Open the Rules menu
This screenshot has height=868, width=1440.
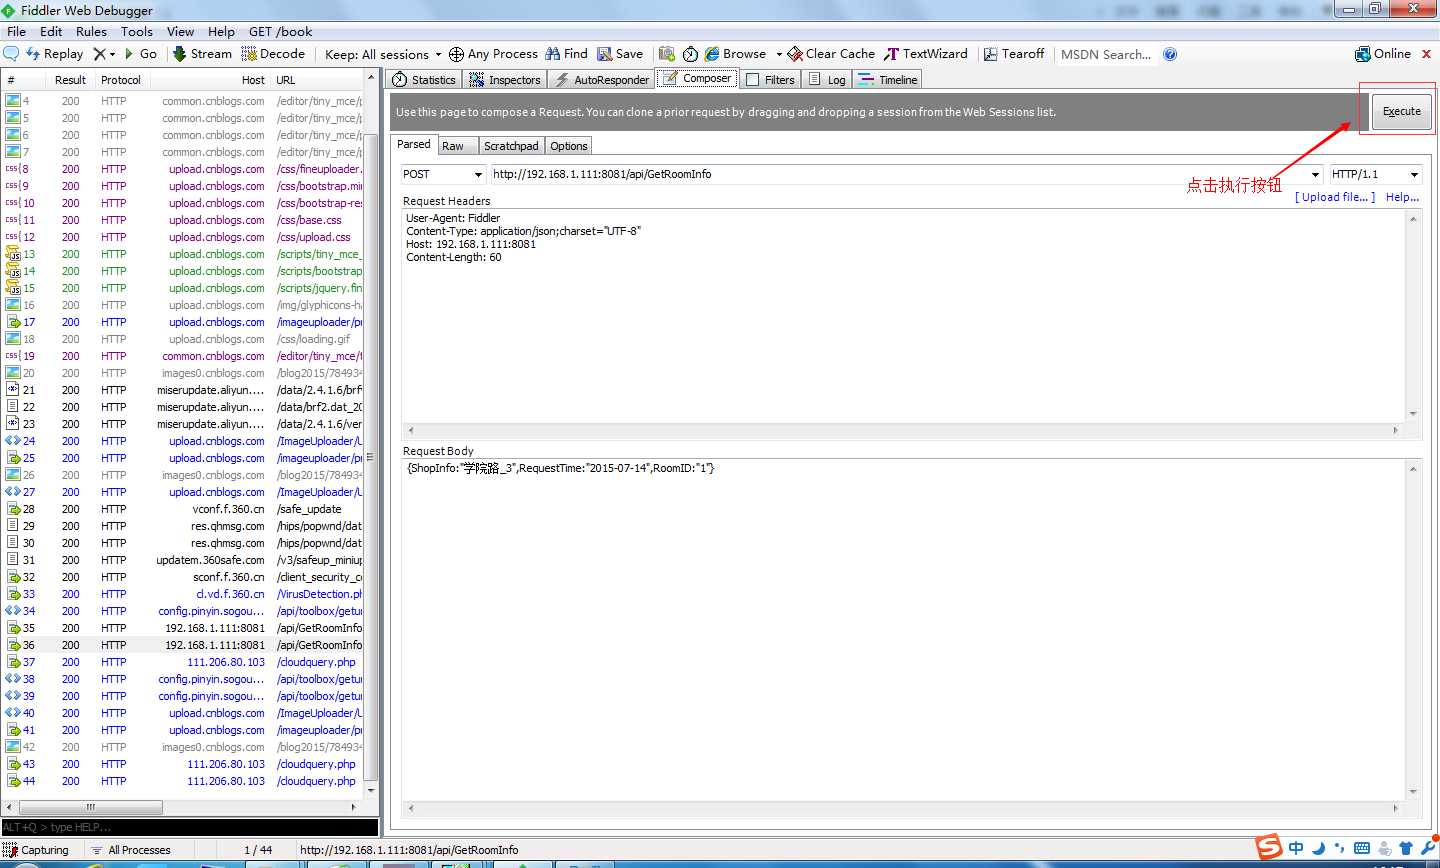[92, 31]
